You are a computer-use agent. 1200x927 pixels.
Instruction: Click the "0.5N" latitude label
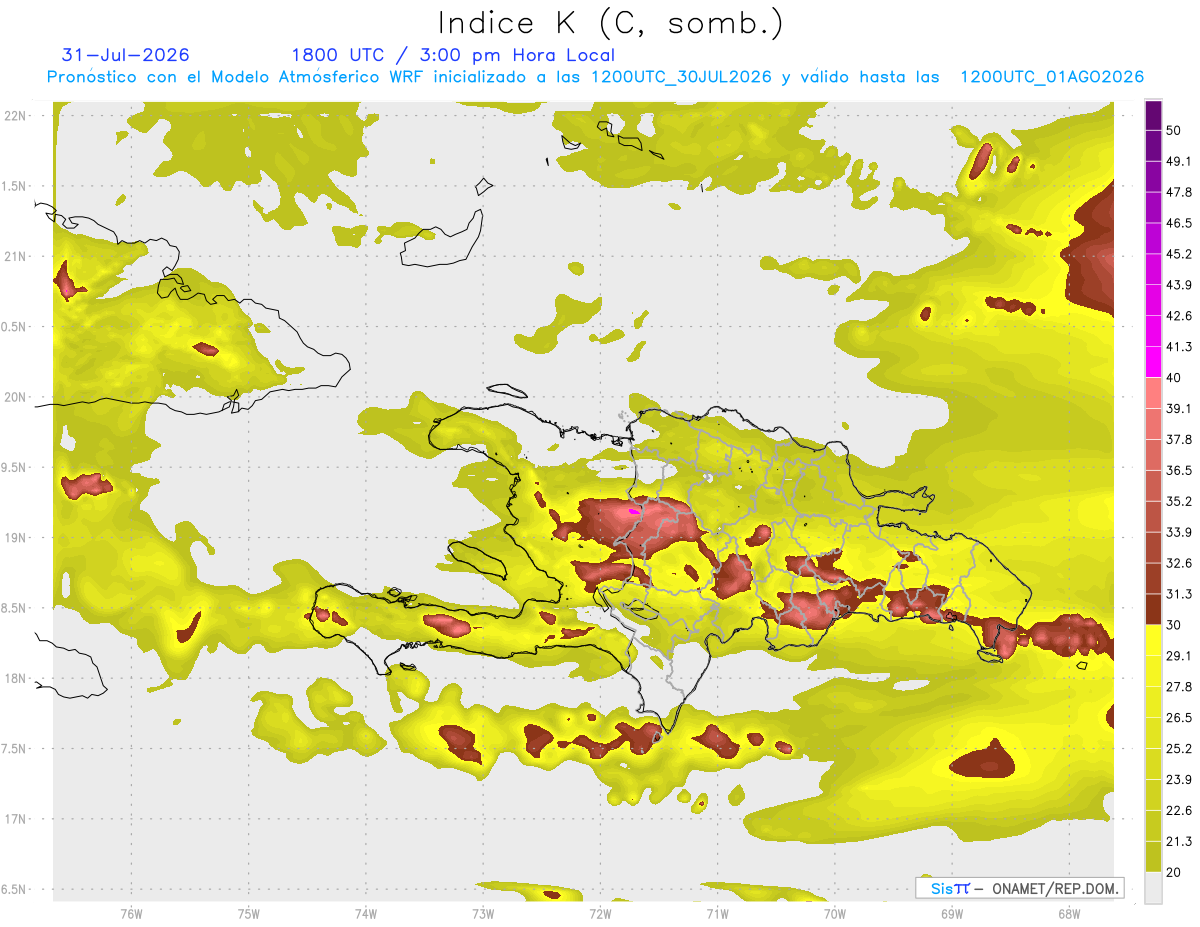point(15,327)
